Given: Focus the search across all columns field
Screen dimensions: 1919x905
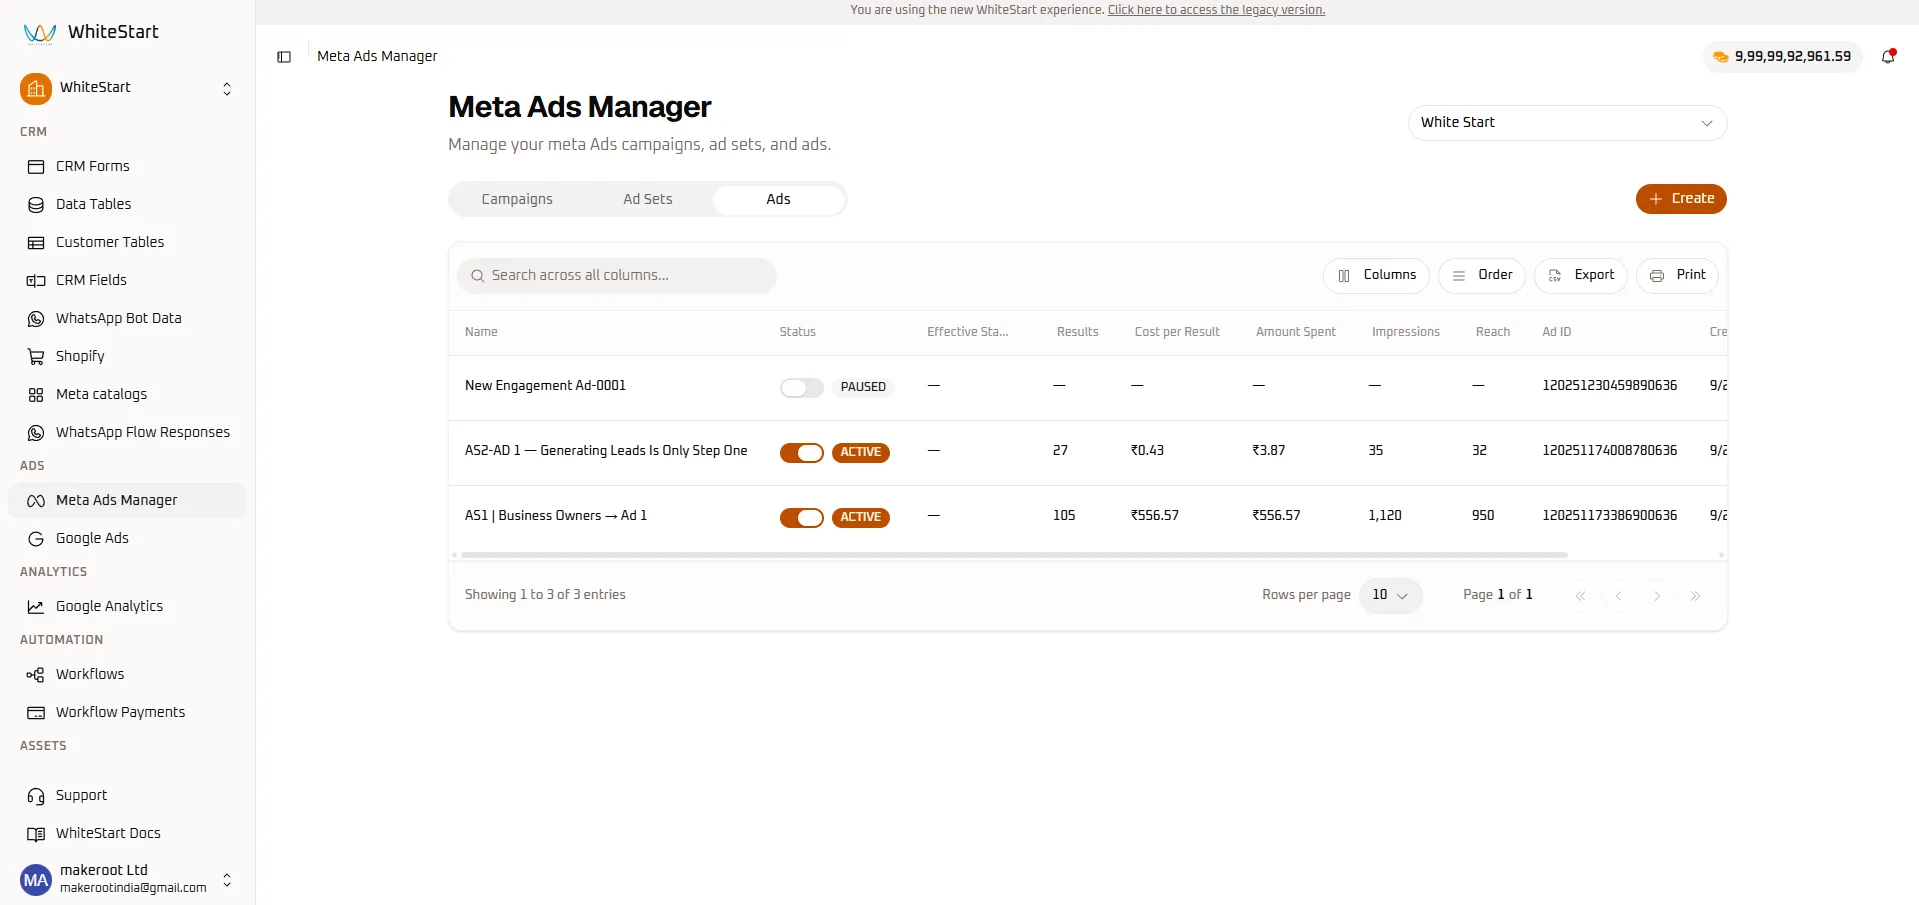Looking at the screenshot, I should 617,276.
